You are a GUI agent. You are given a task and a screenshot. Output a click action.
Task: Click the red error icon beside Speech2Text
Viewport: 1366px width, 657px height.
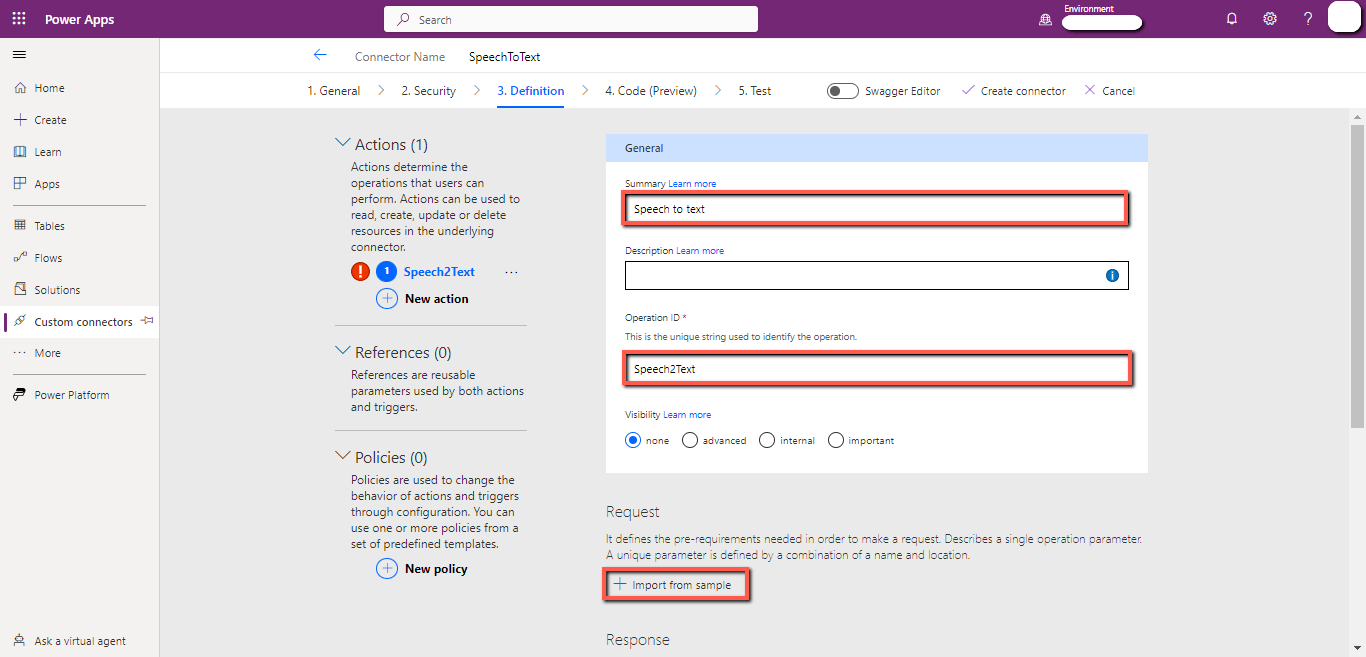tap(361, 272)
